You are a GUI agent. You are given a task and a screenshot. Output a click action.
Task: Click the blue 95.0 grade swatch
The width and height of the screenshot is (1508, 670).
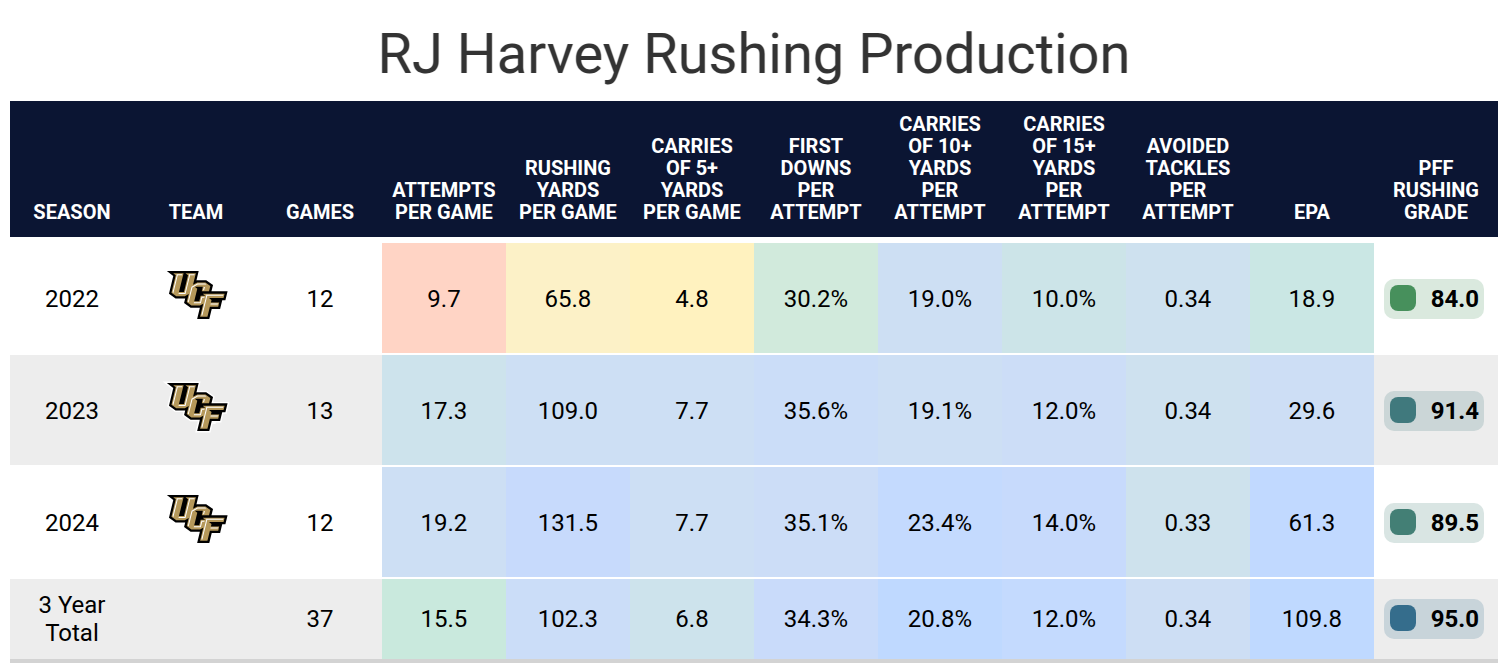(x=1403, y=619)
